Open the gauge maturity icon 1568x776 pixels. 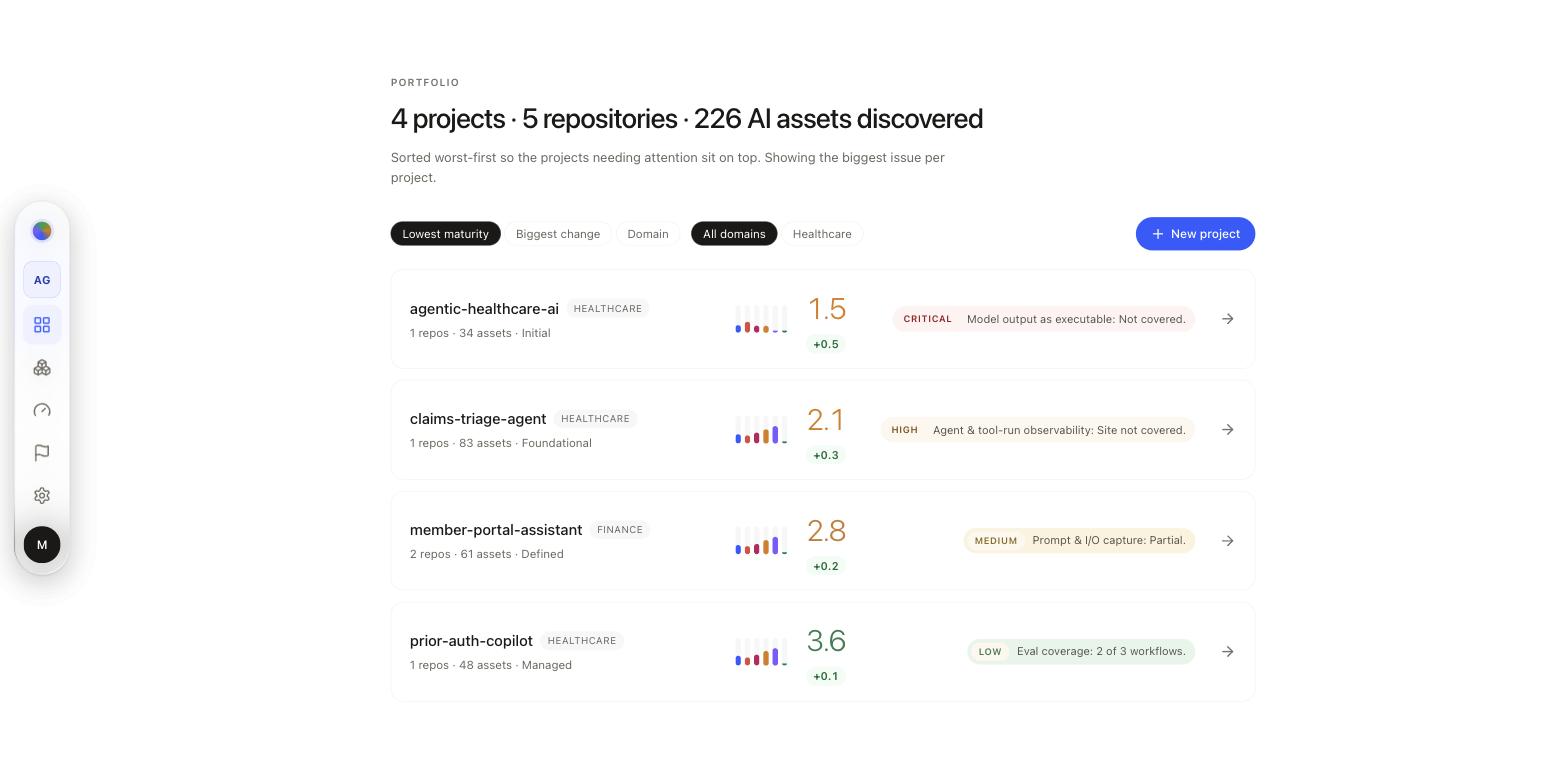[x=42, y=410]
